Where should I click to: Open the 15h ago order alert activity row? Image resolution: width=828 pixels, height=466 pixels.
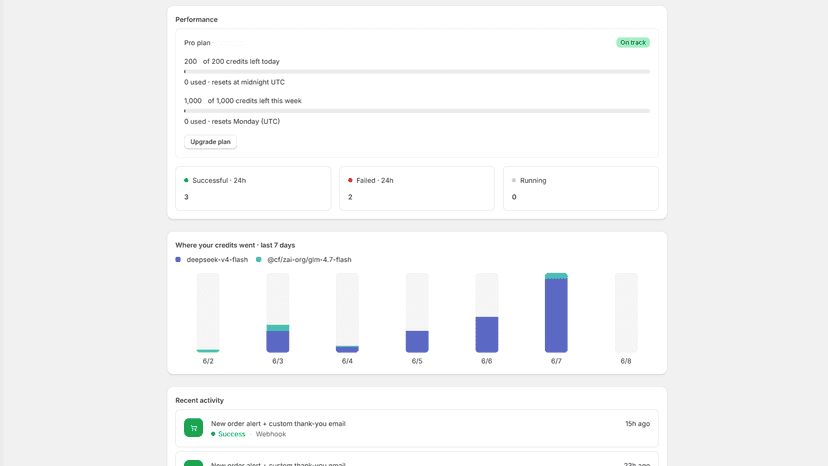[417, 428]
